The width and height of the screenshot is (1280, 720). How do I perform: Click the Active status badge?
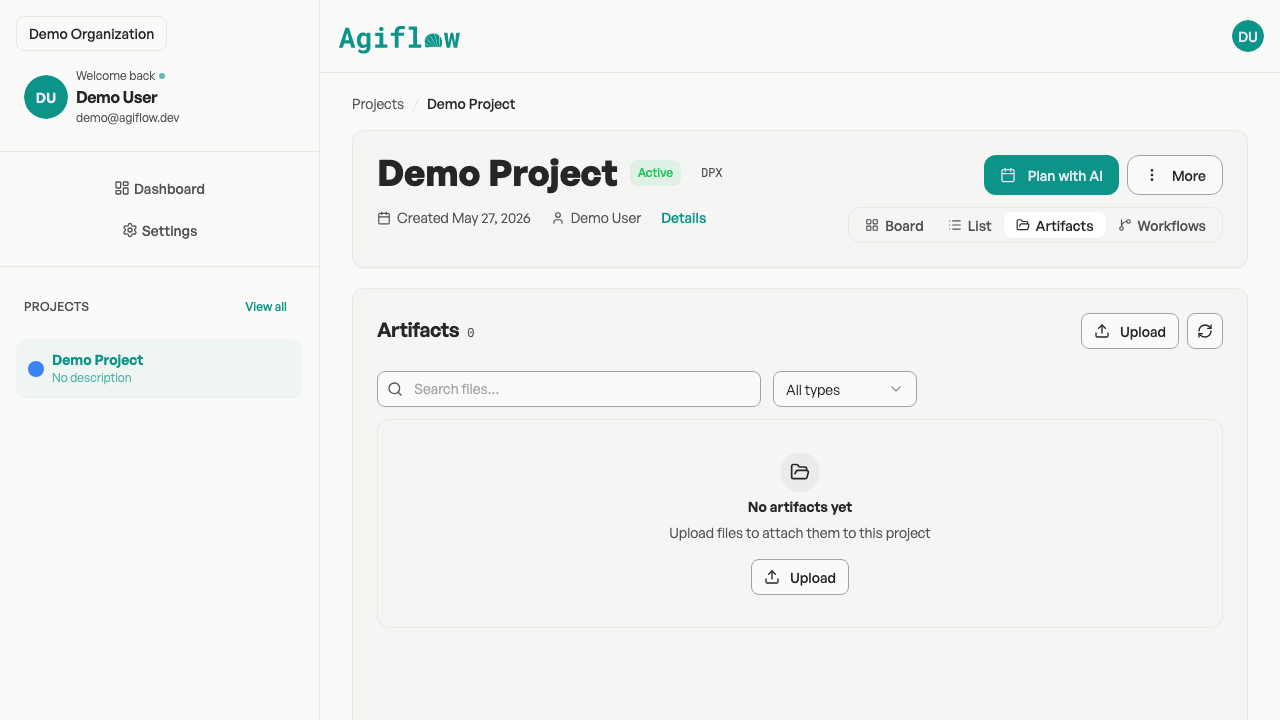tap(655, 173)
